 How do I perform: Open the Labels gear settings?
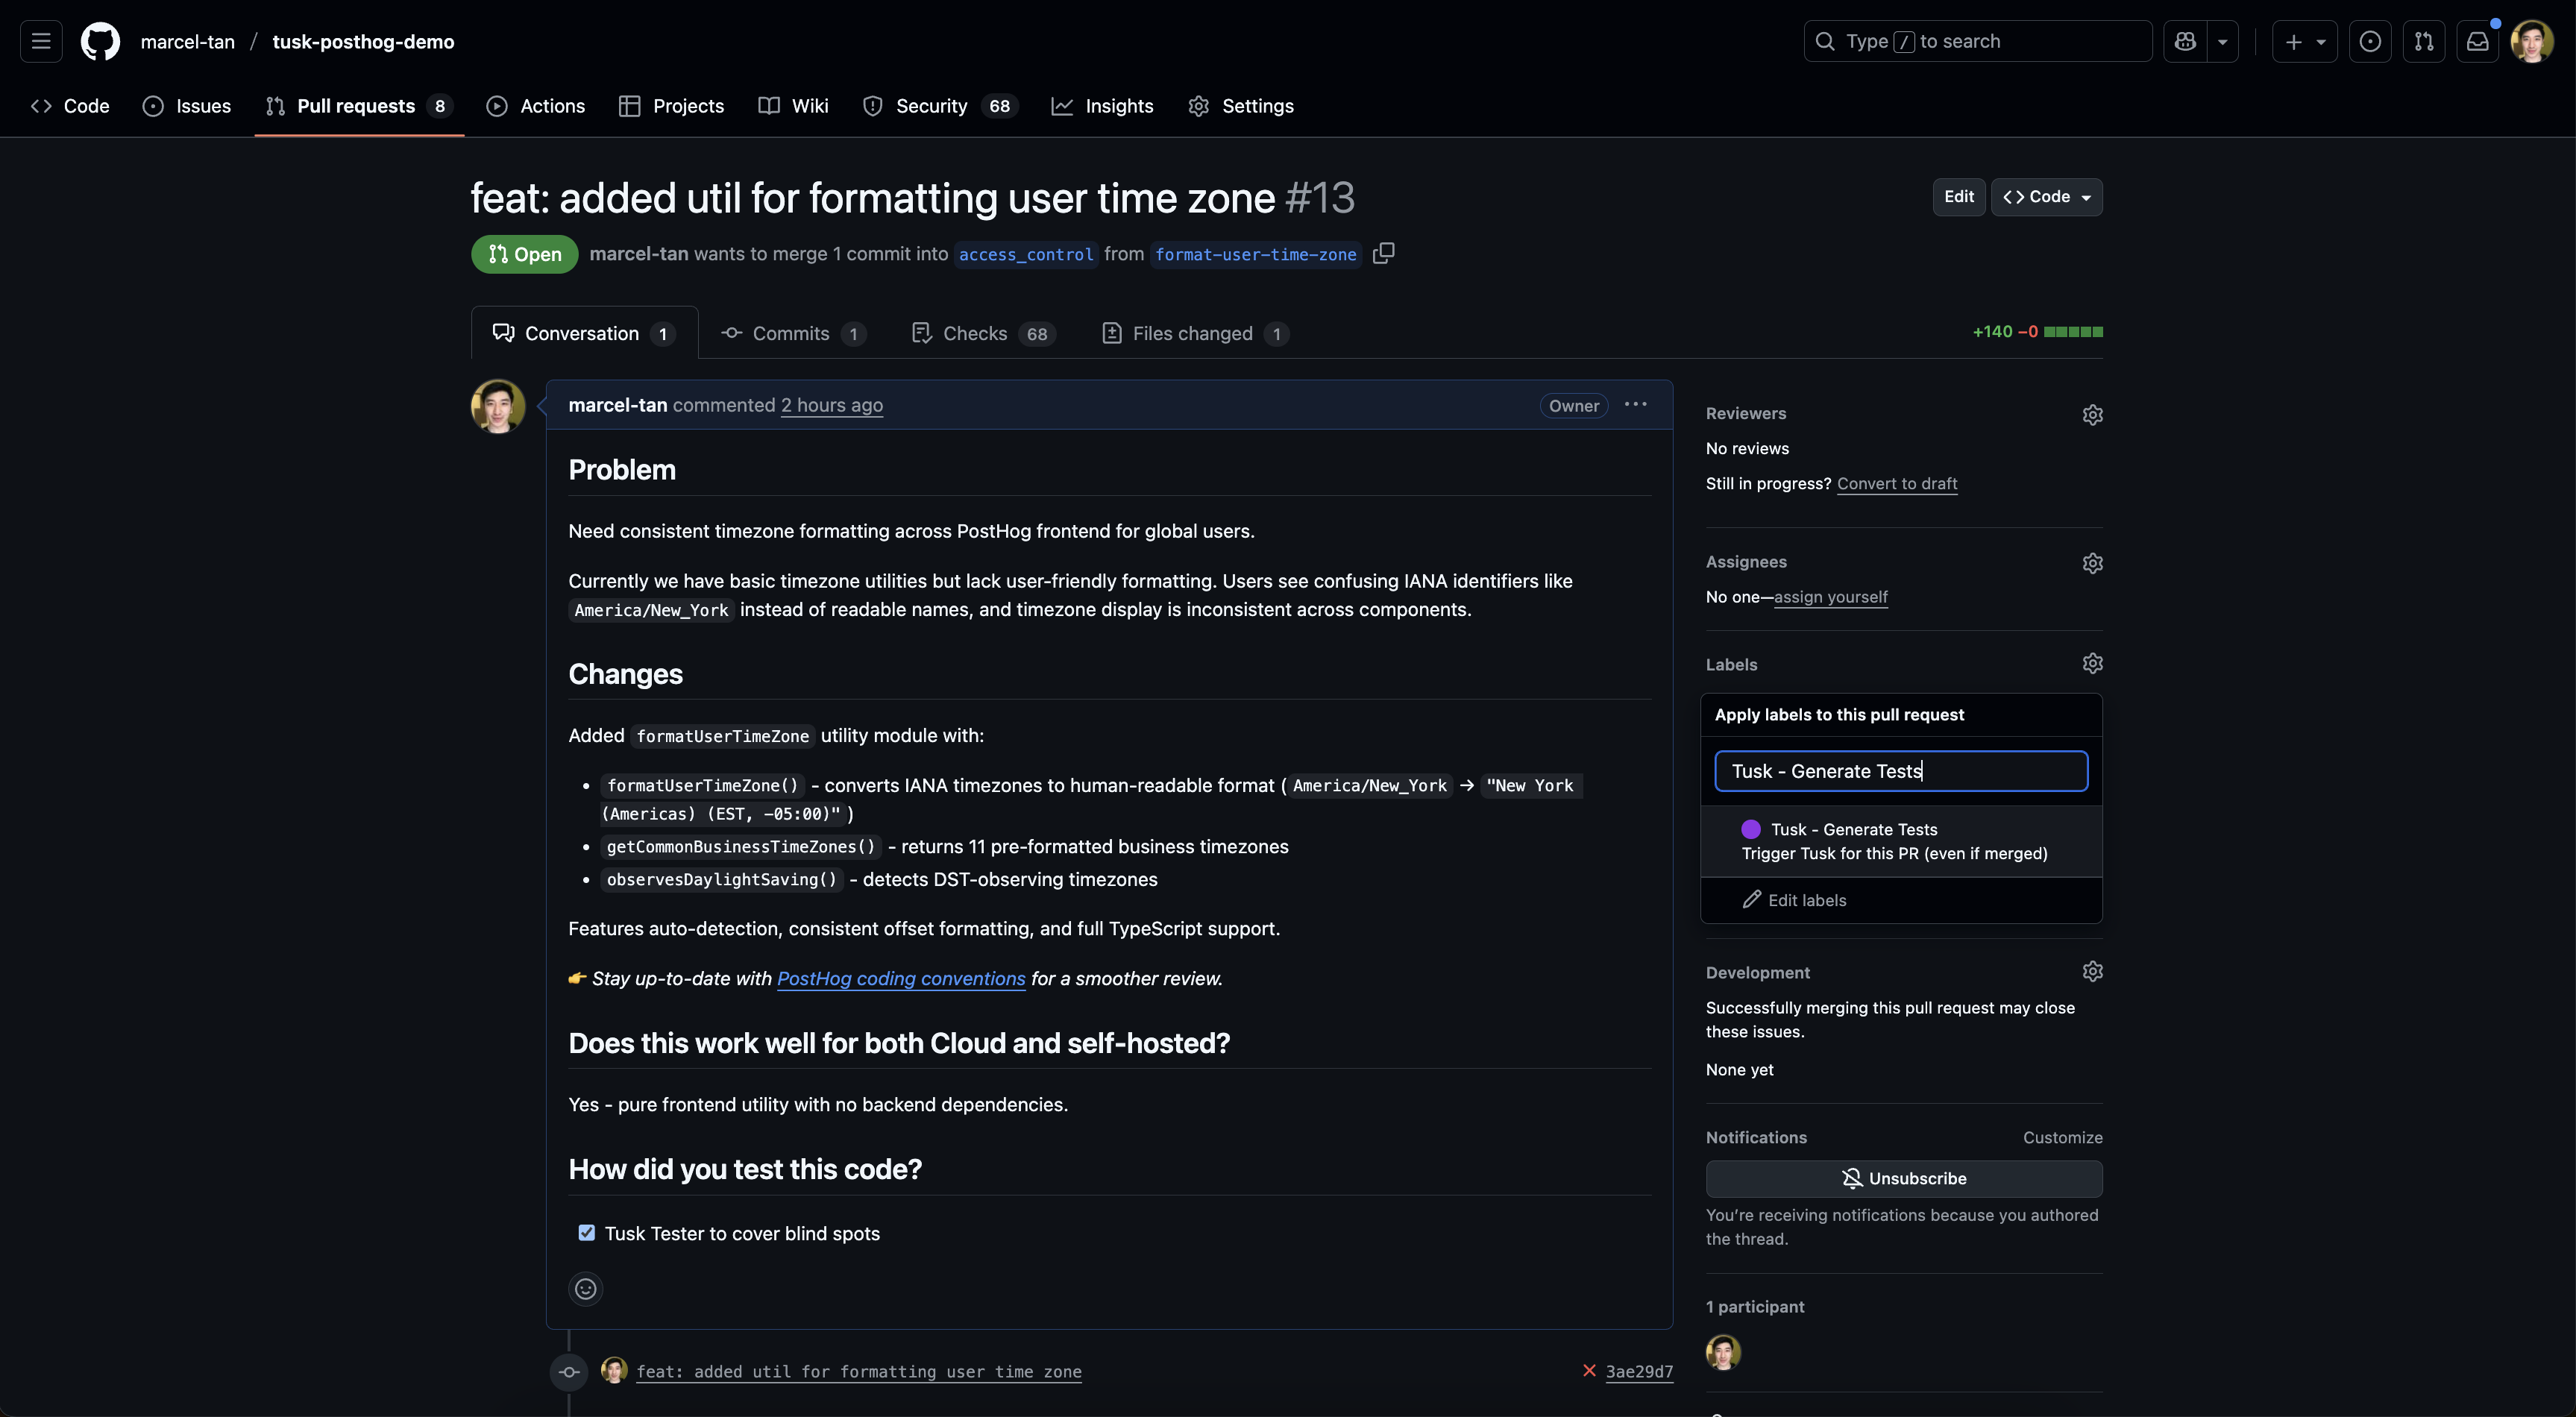coord(2092,663)
